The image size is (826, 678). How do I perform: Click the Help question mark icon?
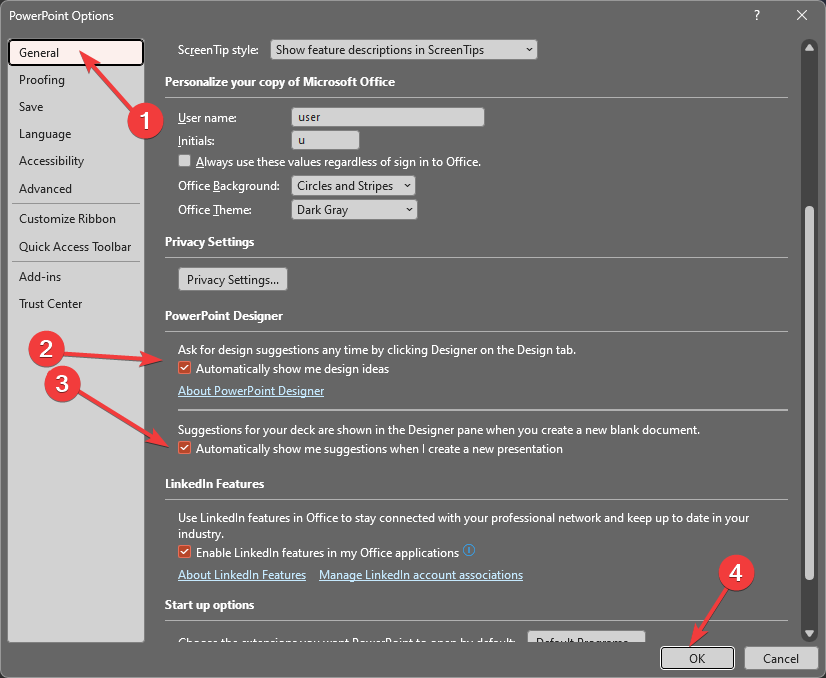click(x=757, y=15)
